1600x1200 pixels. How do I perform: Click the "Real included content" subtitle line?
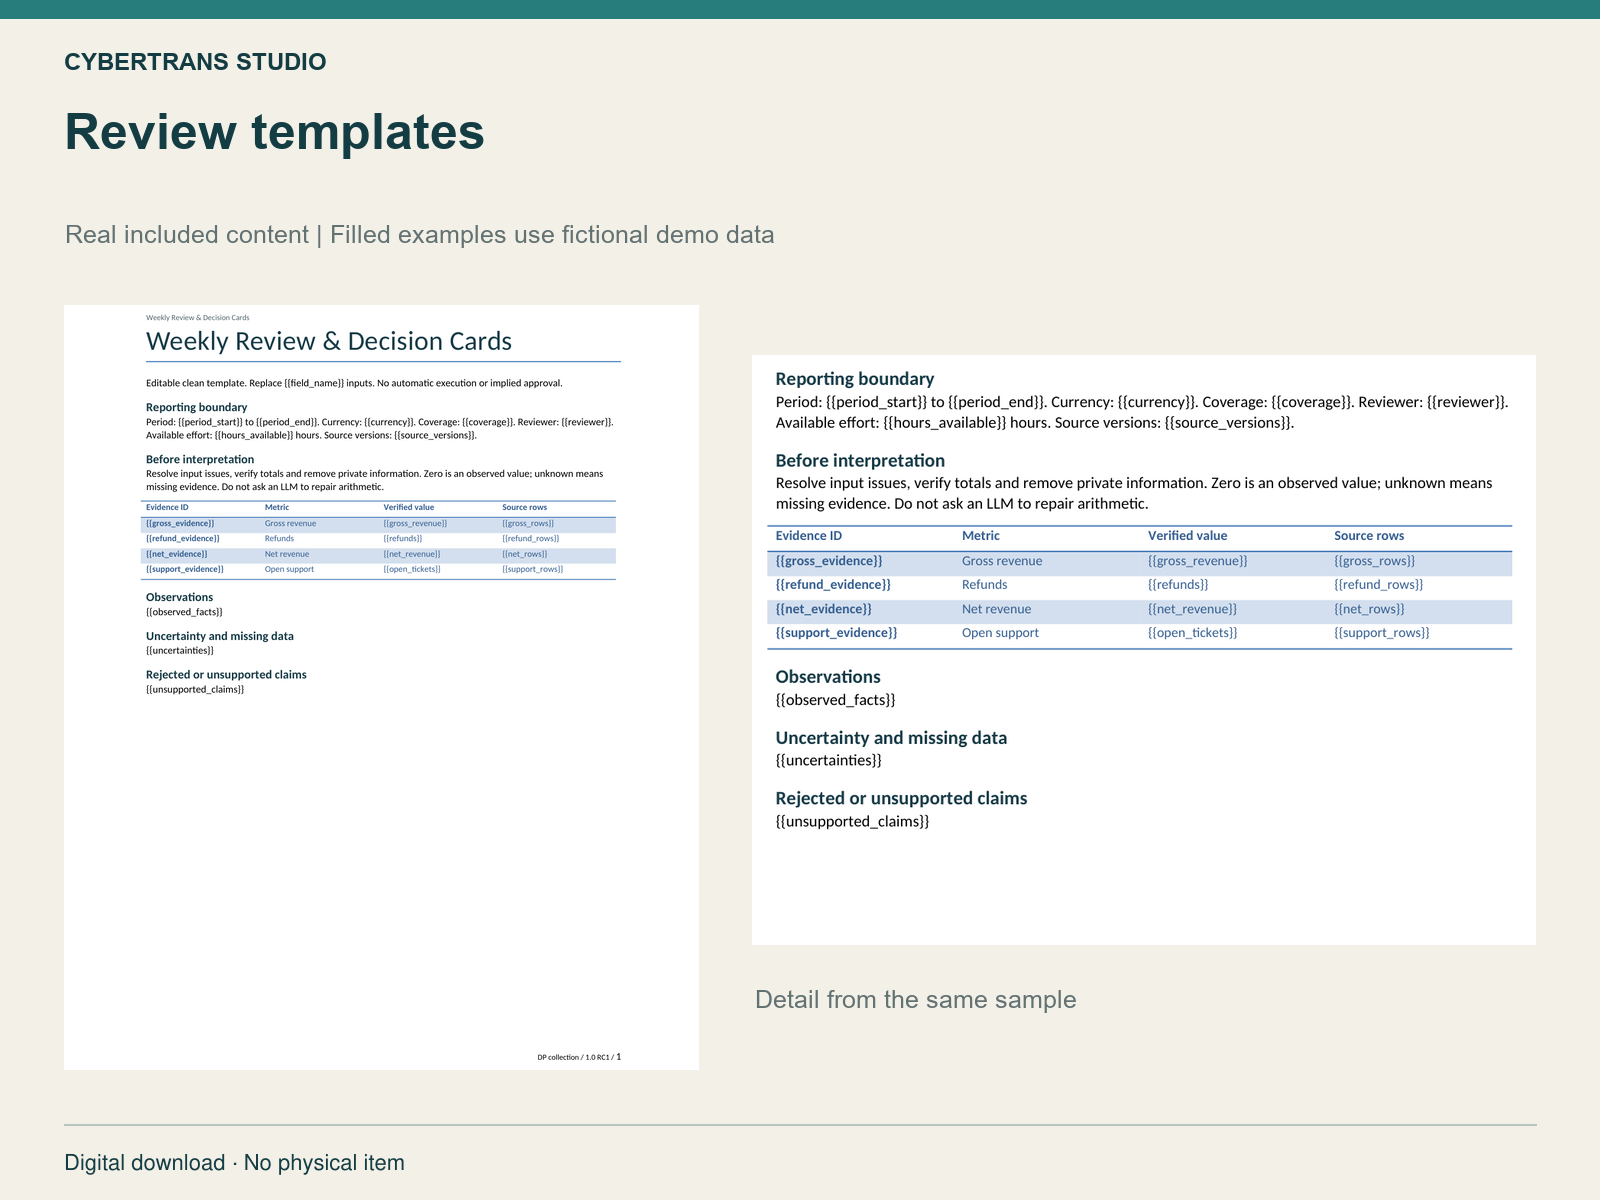point(420,235)
